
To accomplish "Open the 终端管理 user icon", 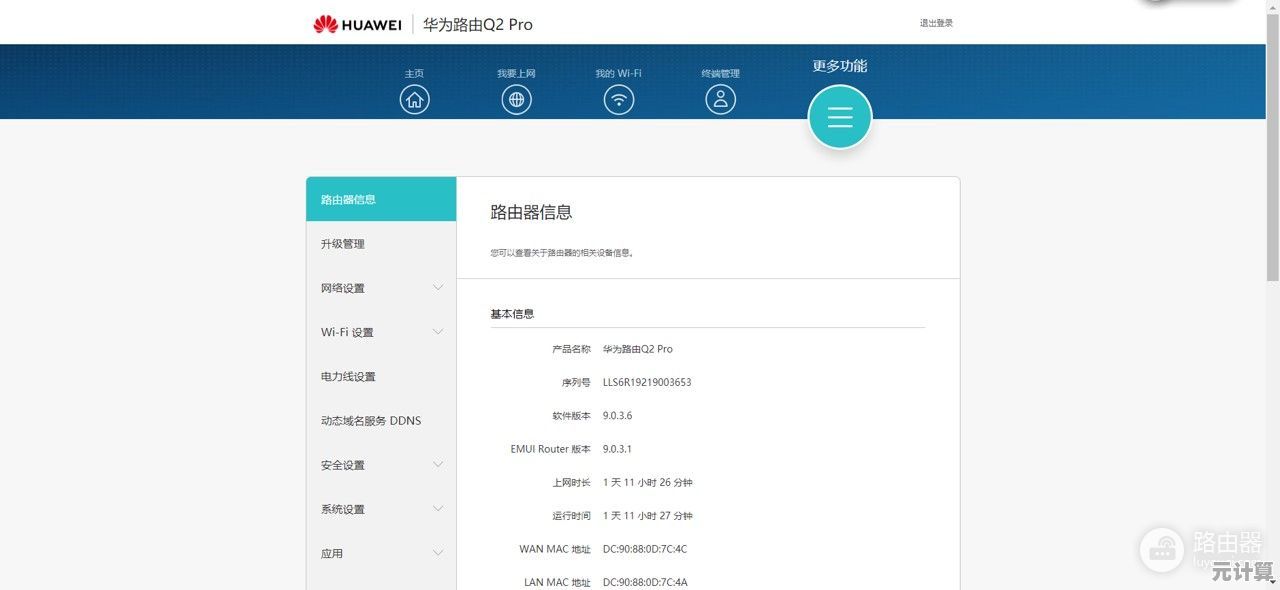I will click(720, 99).
